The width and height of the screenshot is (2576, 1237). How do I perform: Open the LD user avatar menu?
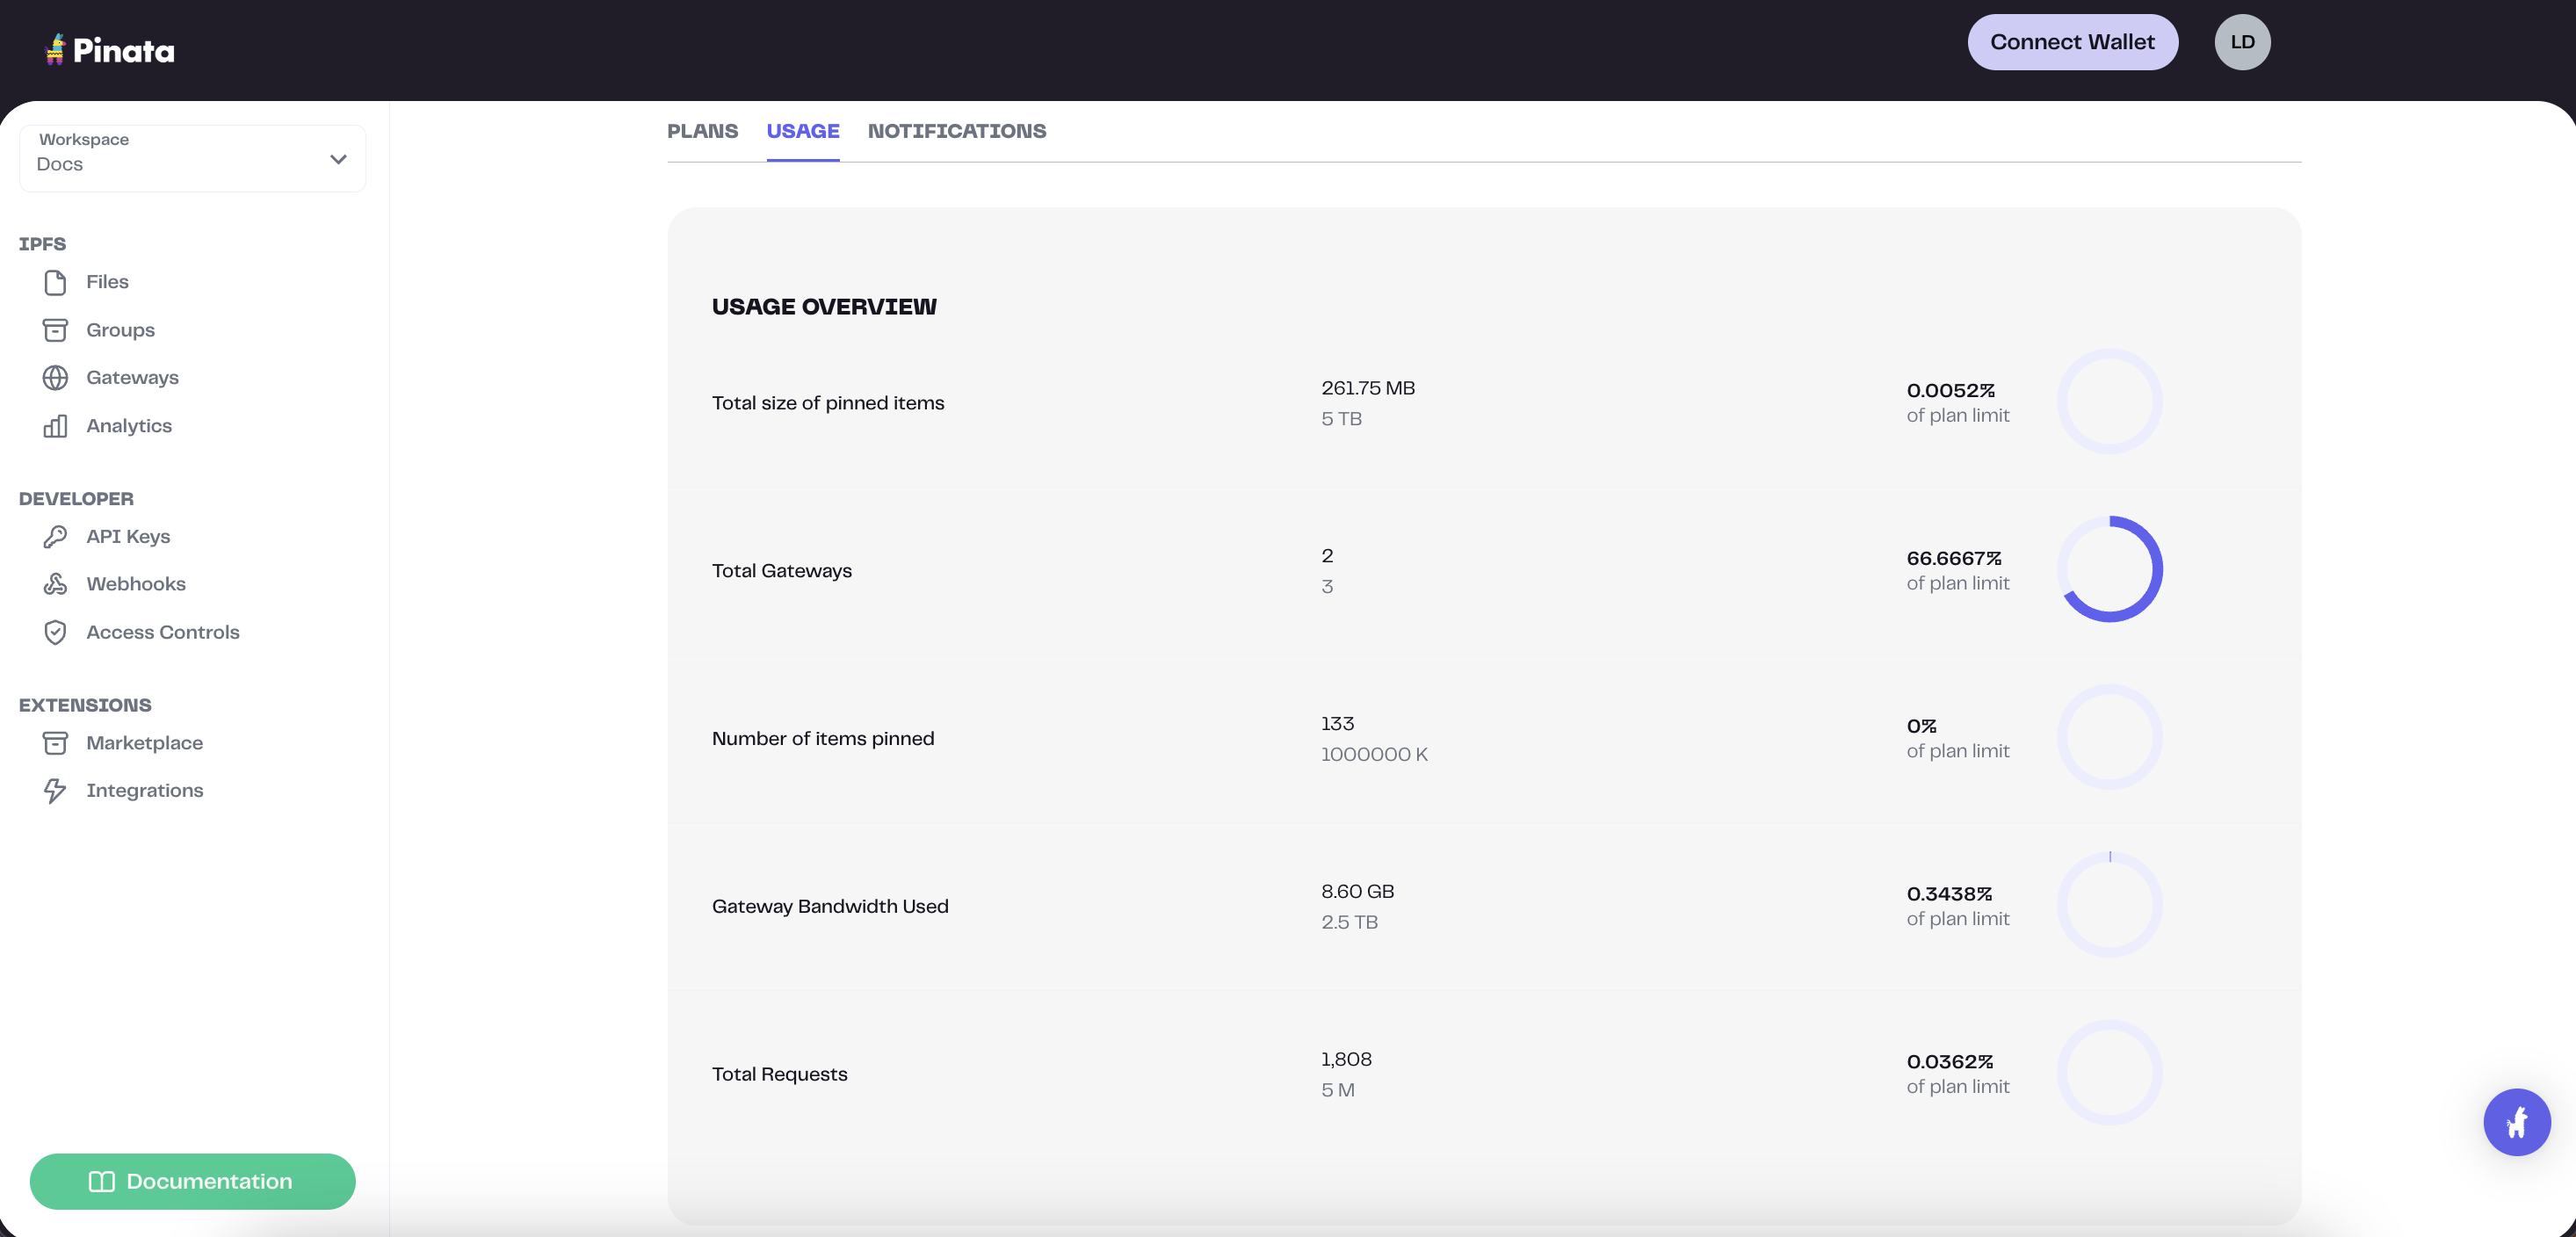(x=2241, y=42)
